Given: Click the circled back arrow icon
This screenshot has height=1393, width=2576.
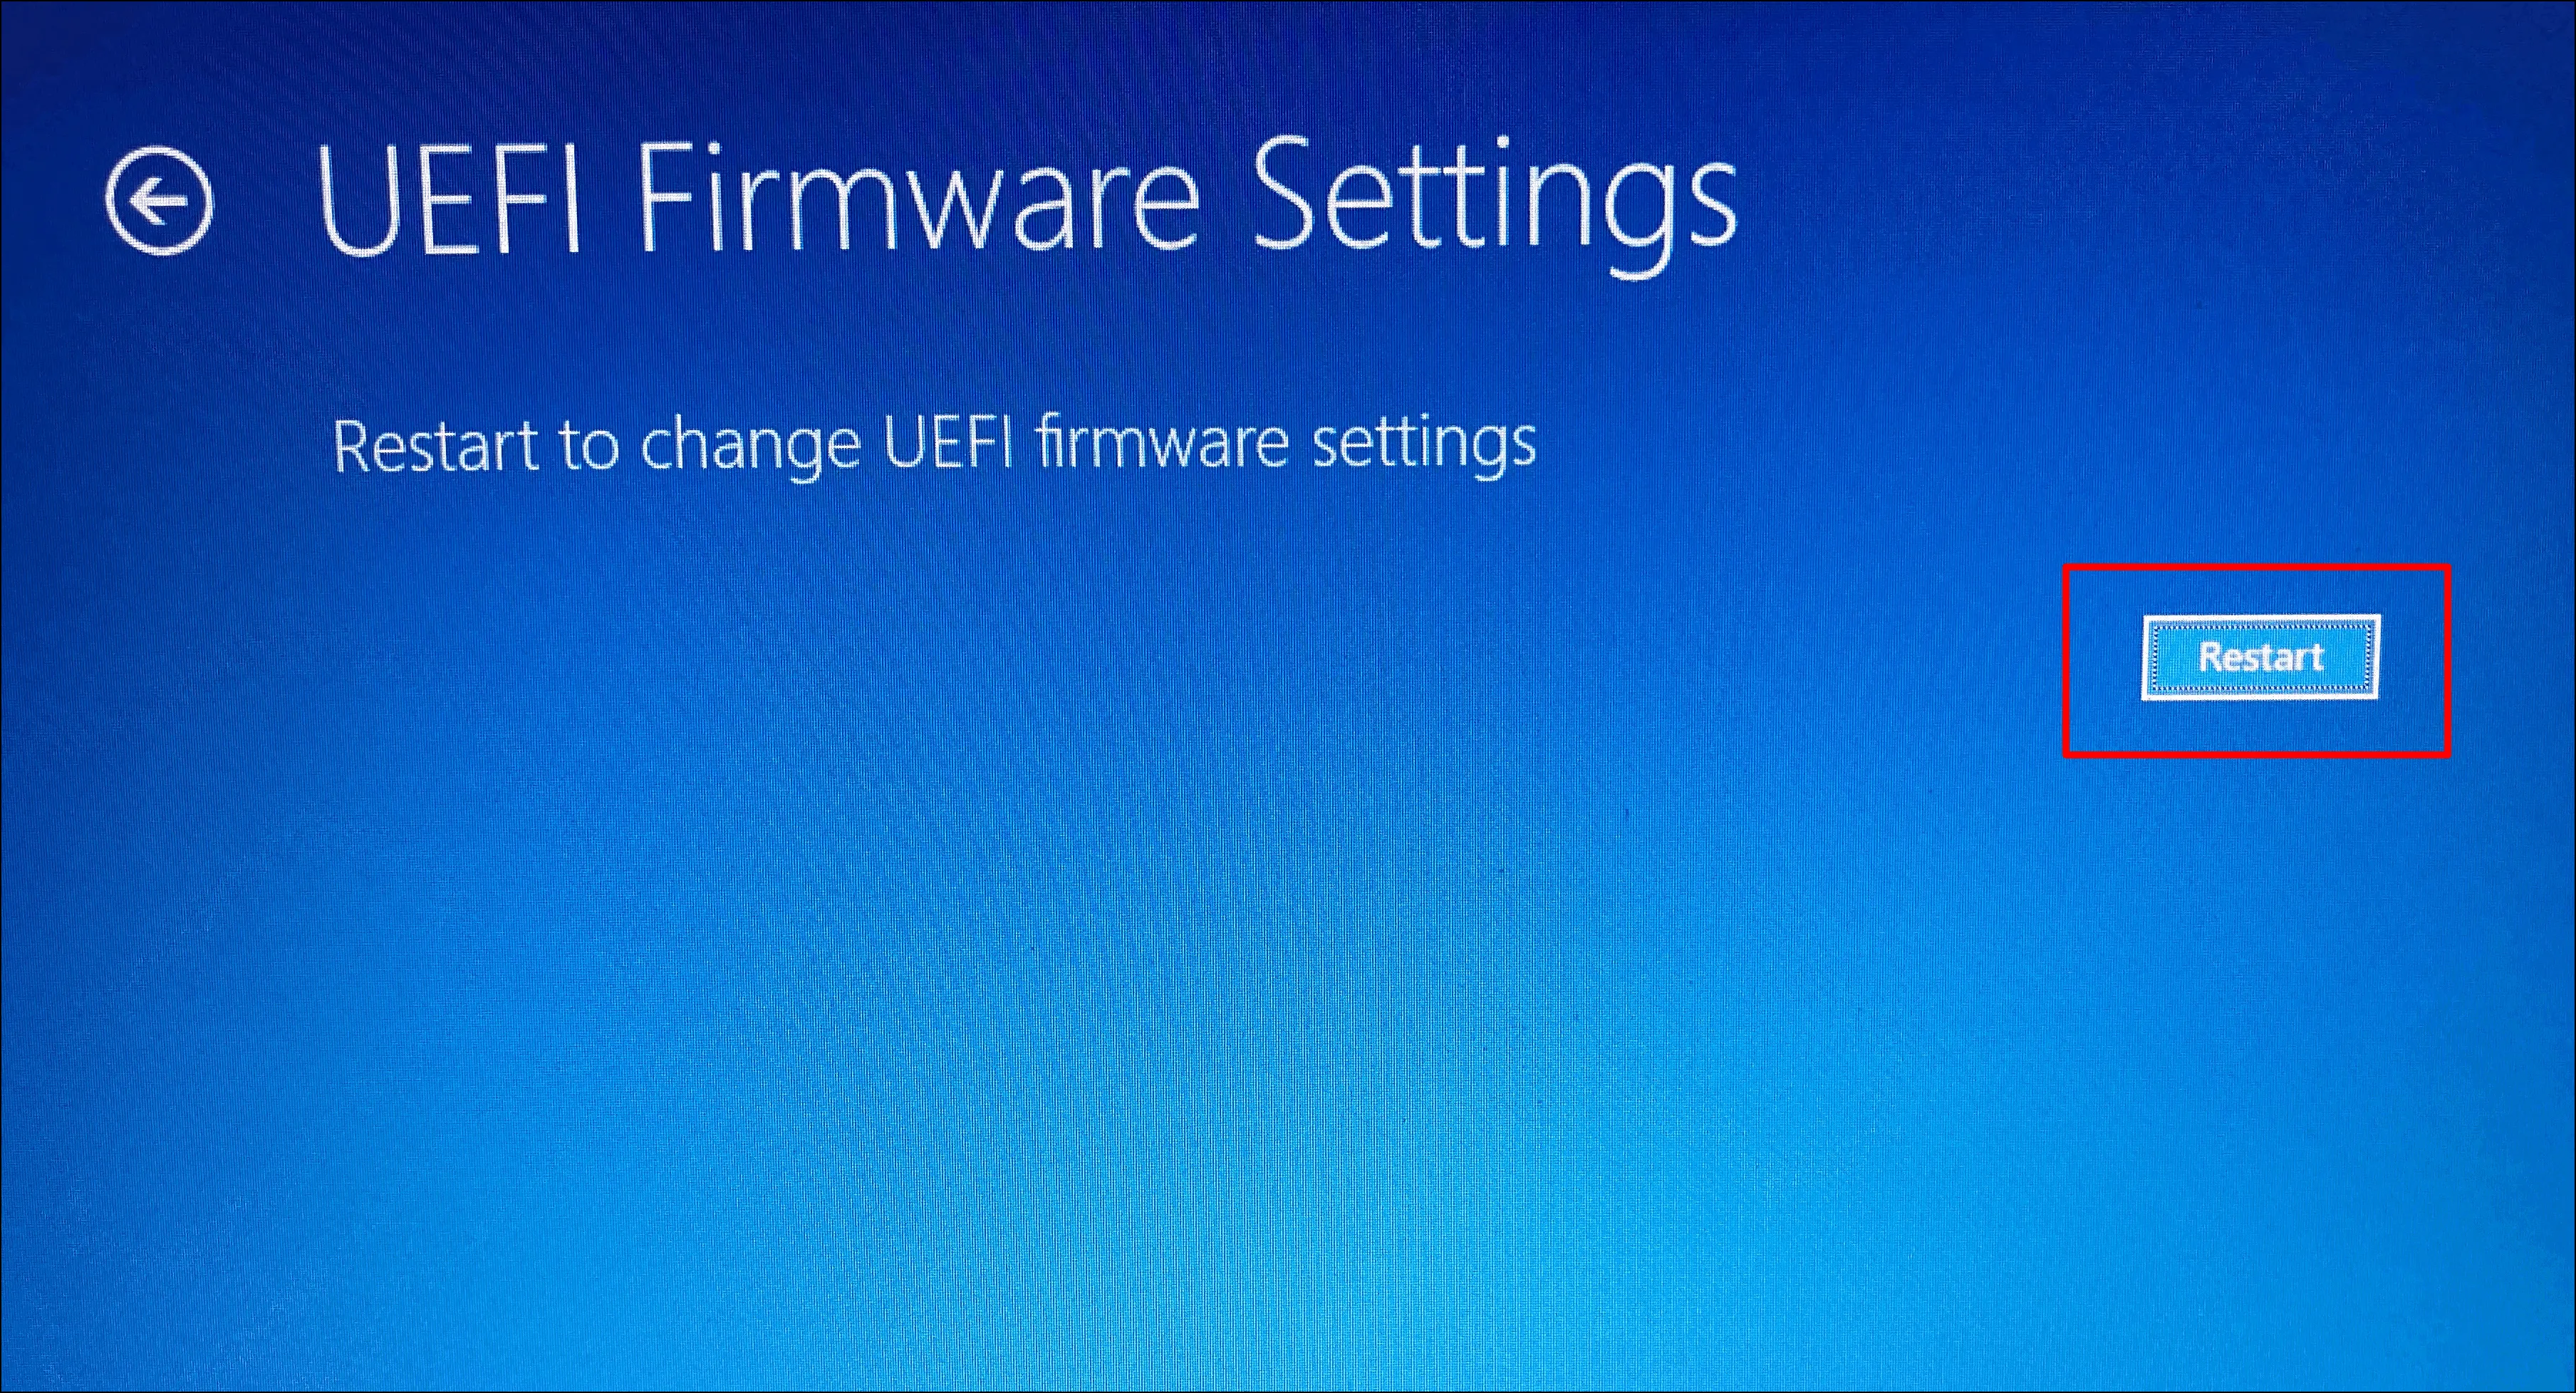Looking at the screenshot, I should 159,201.
